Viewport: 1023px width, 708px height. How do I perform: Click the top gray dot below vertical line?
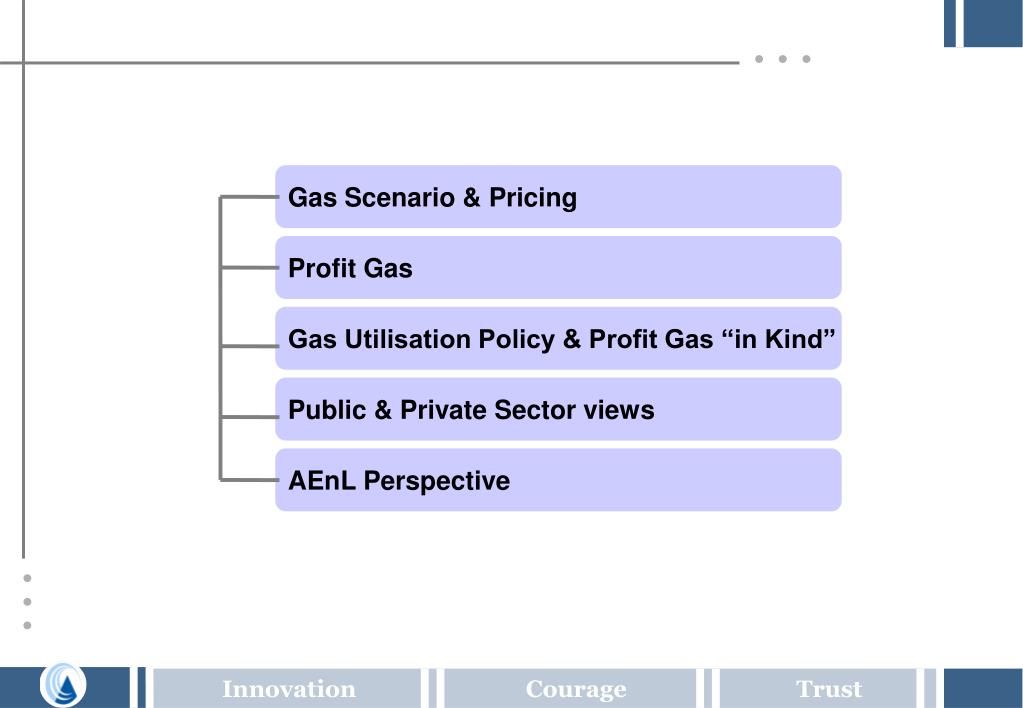tap(27, 578)
